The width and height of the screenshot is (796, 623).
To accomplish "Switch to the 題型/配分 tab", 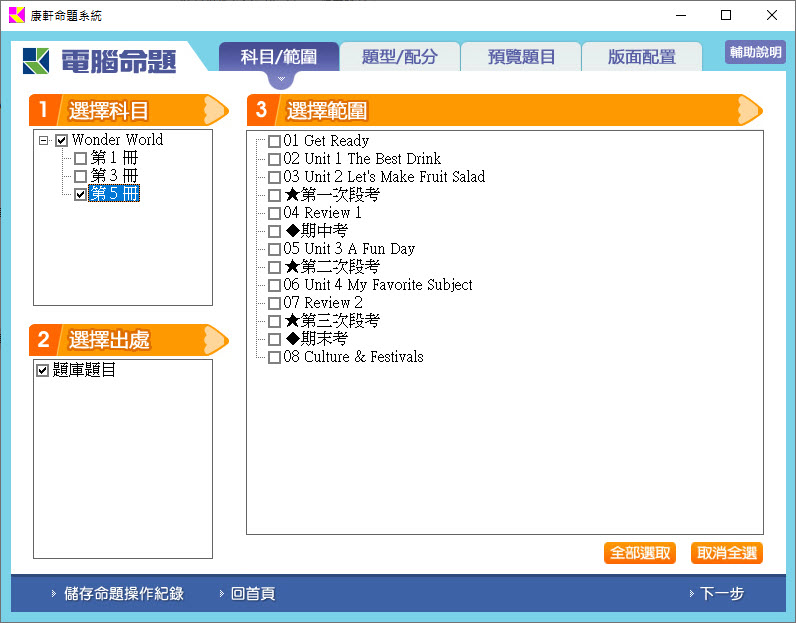I will click(x=400, y=57).
